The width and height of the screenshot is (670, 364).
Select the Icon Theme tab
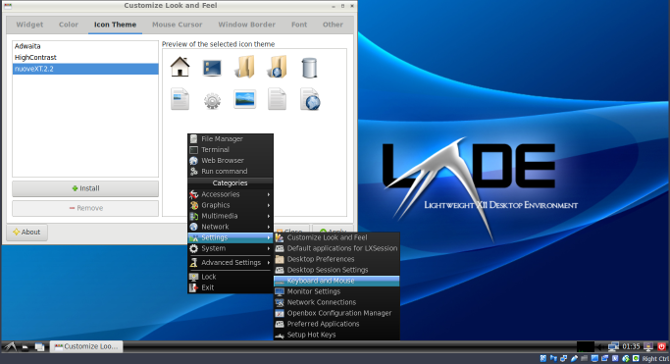(x=115, y=25)
